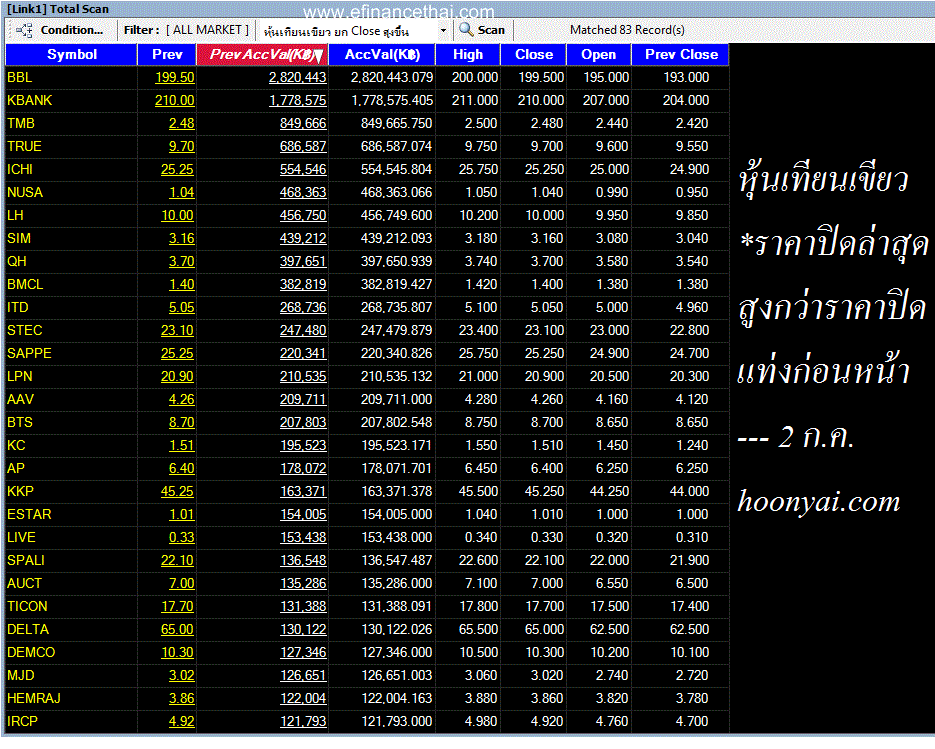
Task: Open DELTA previous price link 65.00
Action: coord(177,629)
